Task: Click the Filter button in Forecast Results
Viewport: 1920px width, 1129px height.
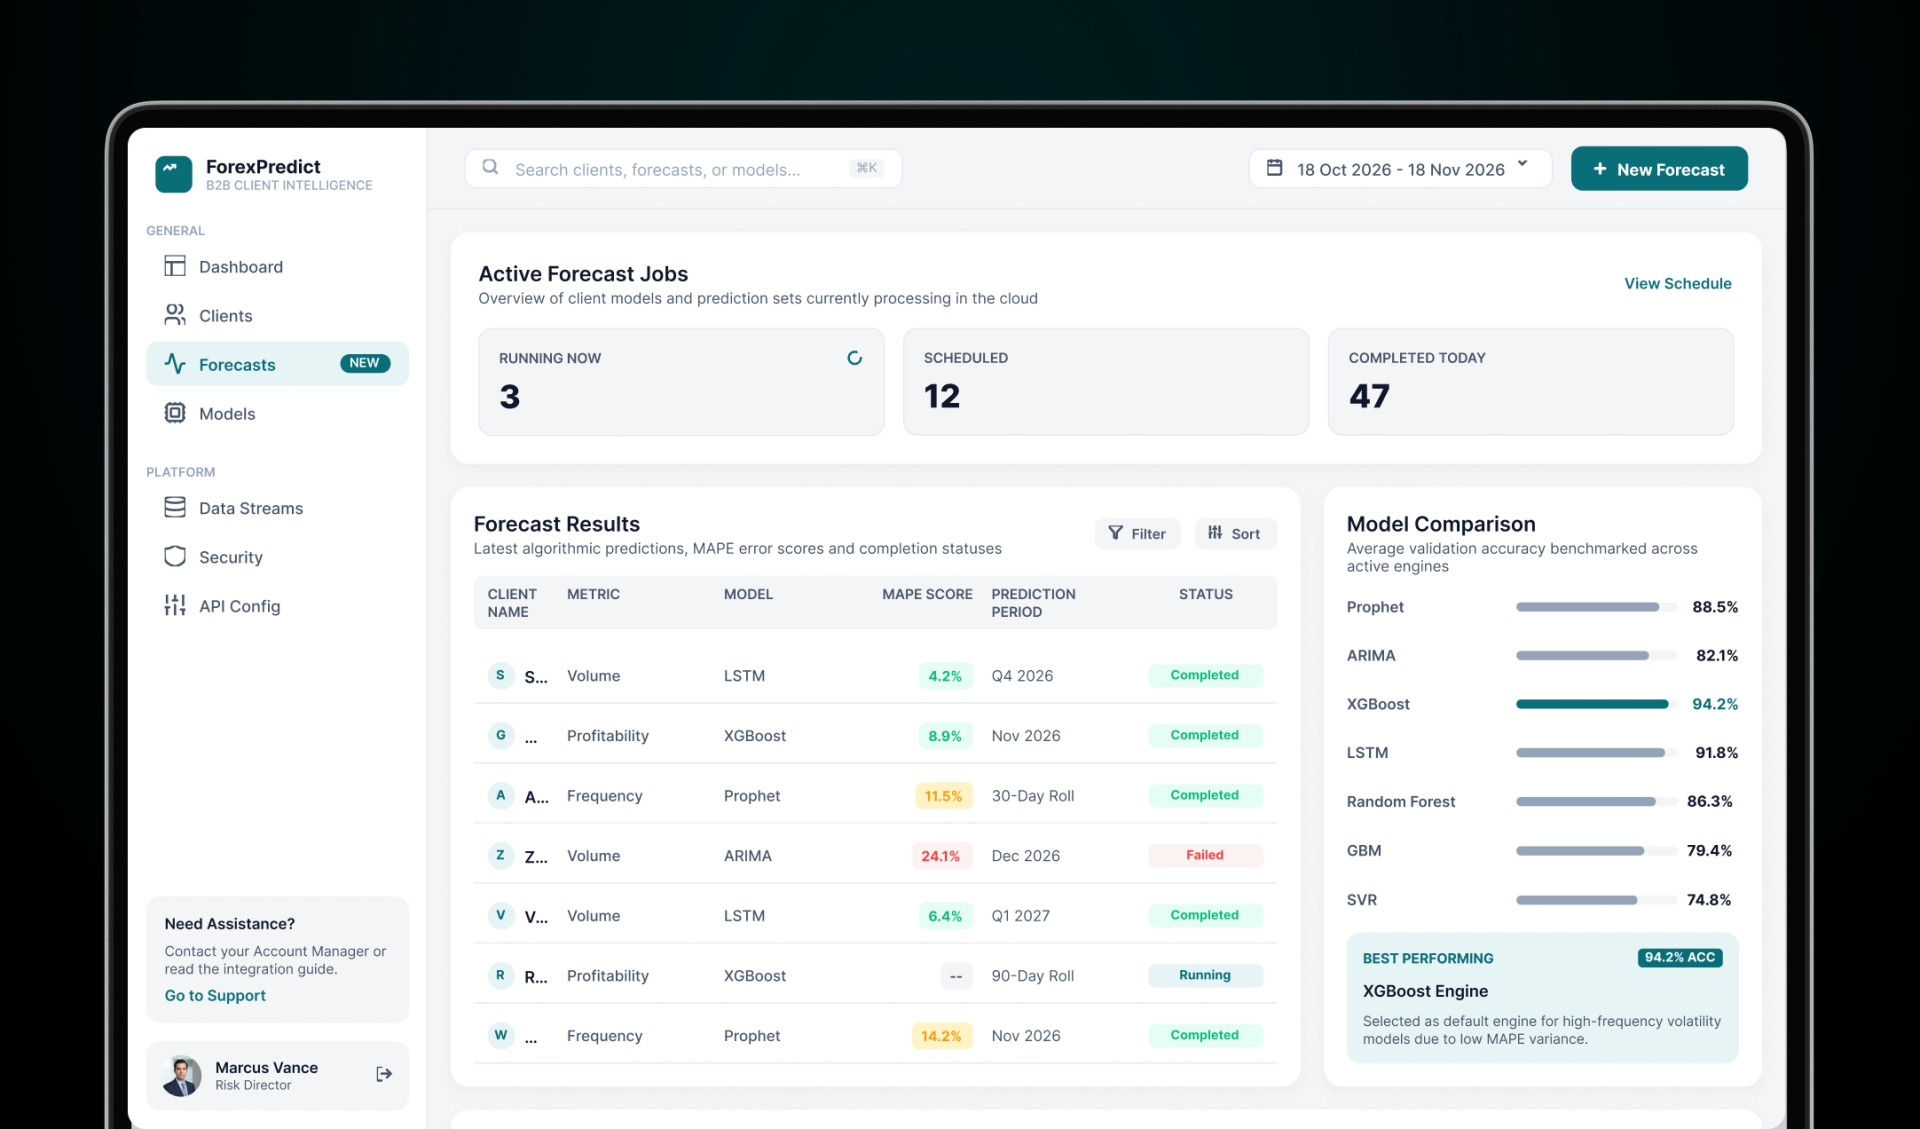Action: tap(1137, 534)
